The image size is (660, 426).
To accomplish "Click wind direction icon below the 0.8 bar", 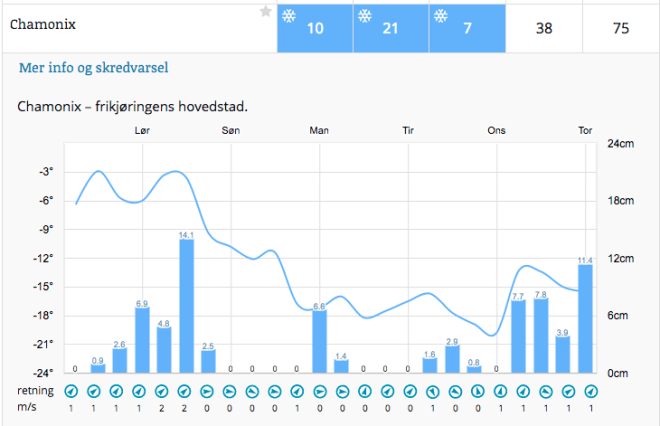I will (478, 391).
